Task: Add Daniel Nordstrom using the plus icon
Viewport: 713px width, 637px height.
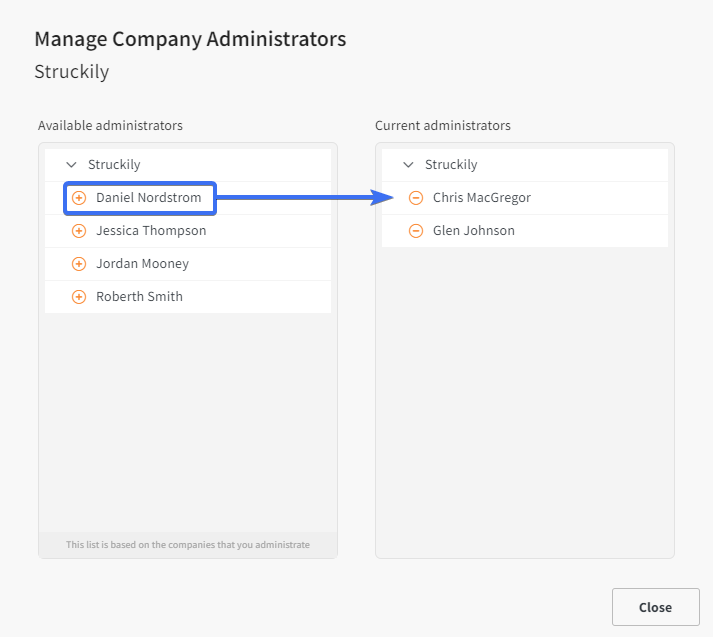Action: pos(79,198)
